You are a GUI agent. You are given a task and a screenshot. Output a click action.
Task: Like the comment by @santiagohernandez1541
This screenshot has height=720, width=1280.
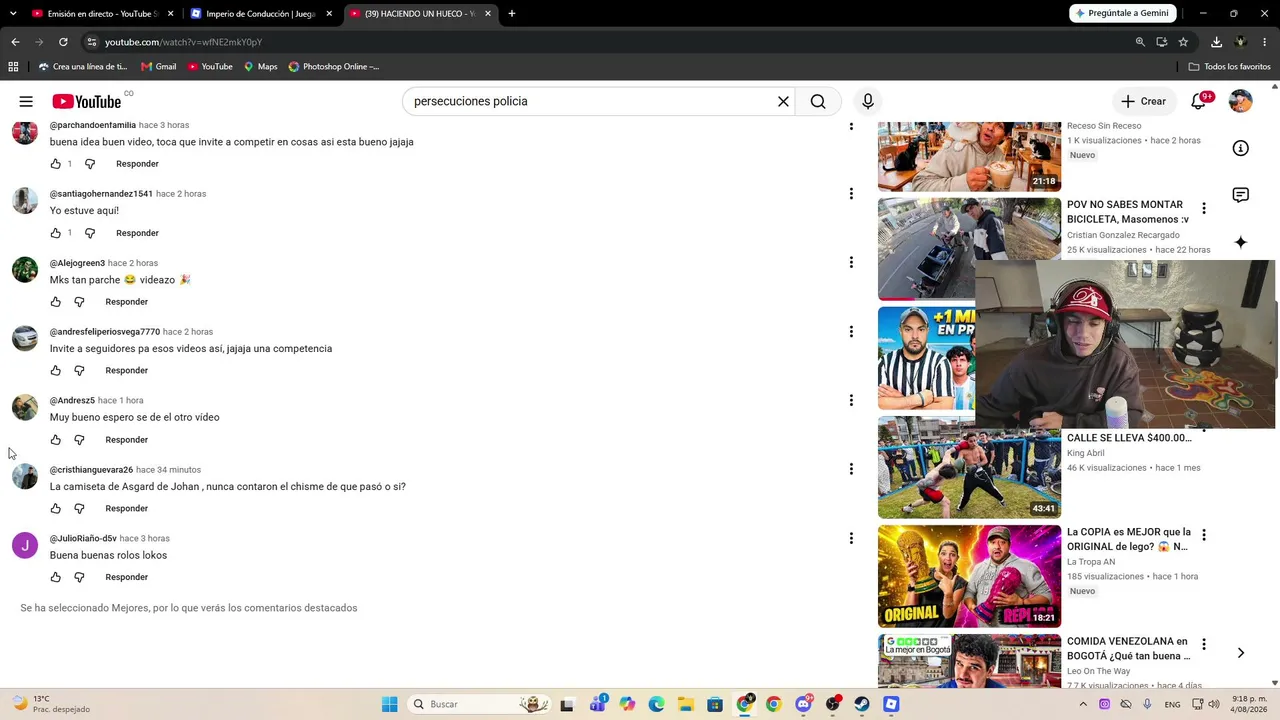point(56,233)
